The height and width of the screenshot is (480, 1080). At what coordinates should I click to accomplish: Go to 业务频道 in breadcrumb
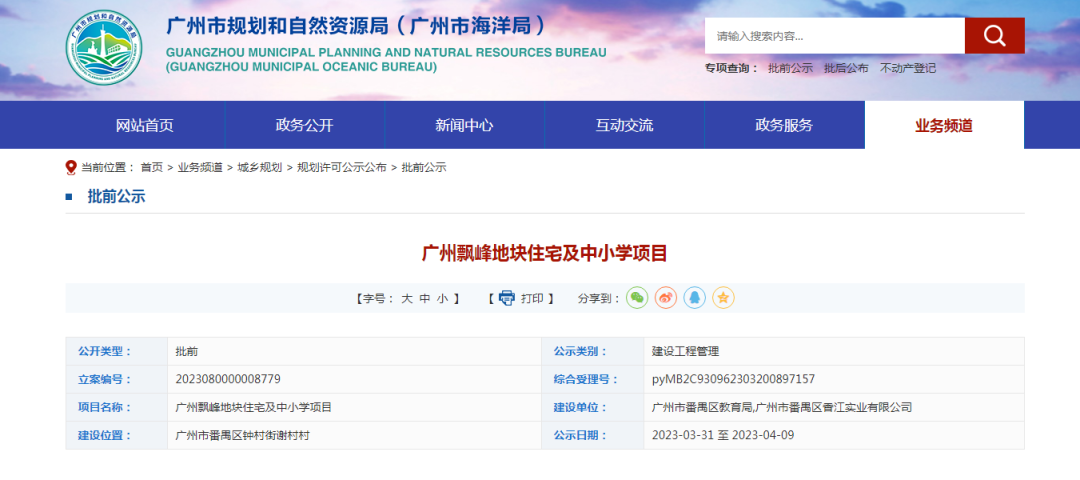pos(200,167)
